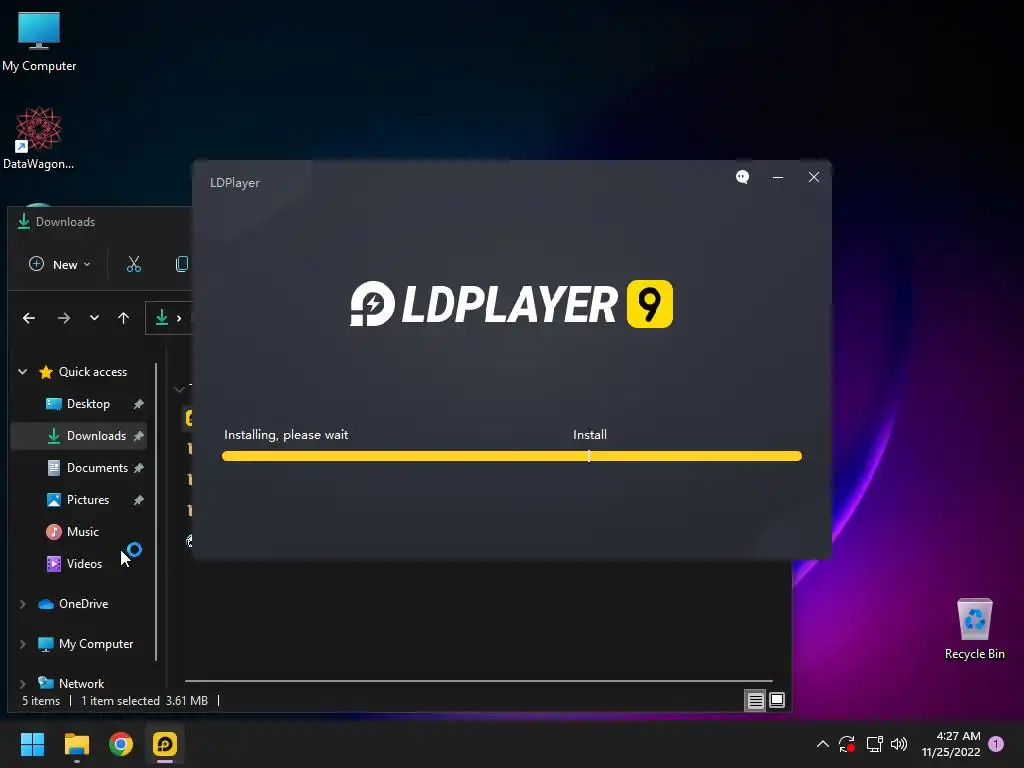
Task: Click pin icon next to Pictures
Action: pyautogui.click(x=138, y=500)
